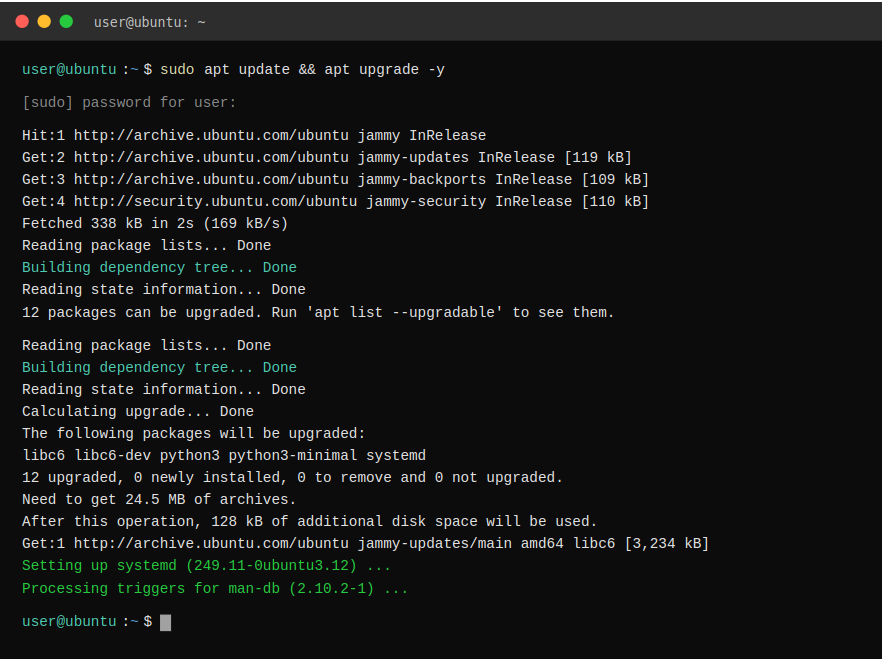Image resolution: width=882 pixels, height=659 pixels.
Task: Click the 'Fetched 338 kB in 2s' line
Action: 155,223
